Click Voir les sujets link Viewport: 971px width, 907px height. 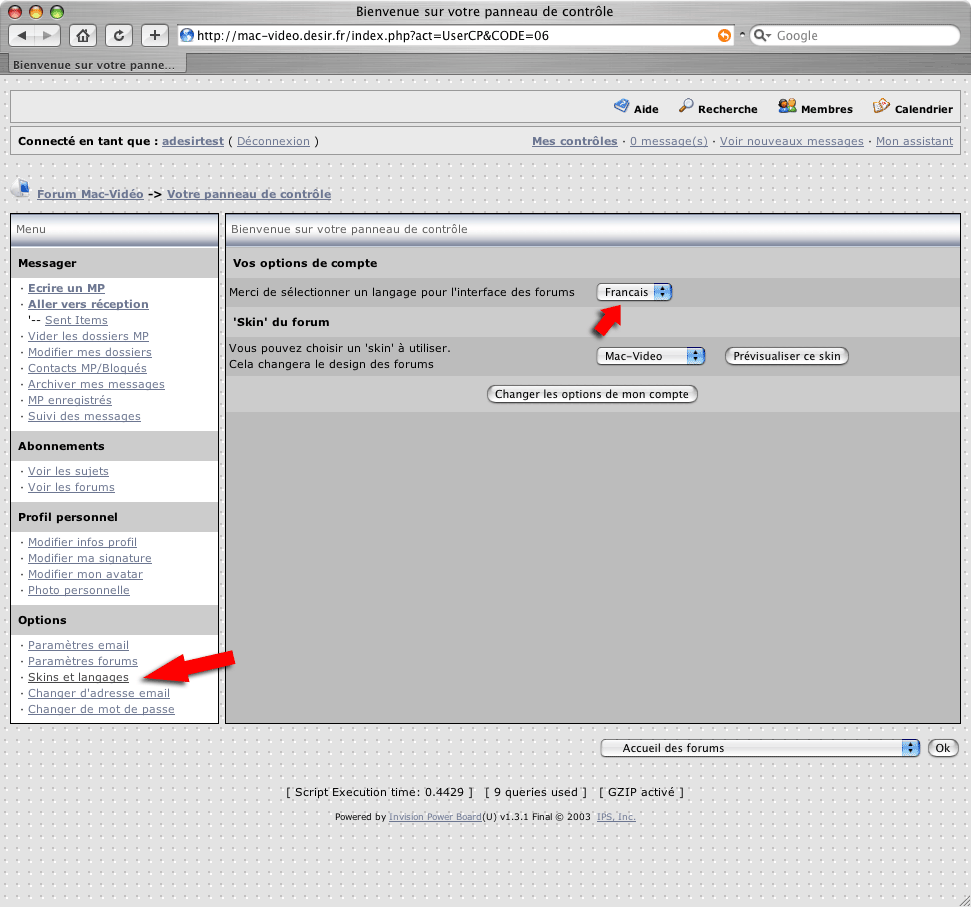[68, 471]
